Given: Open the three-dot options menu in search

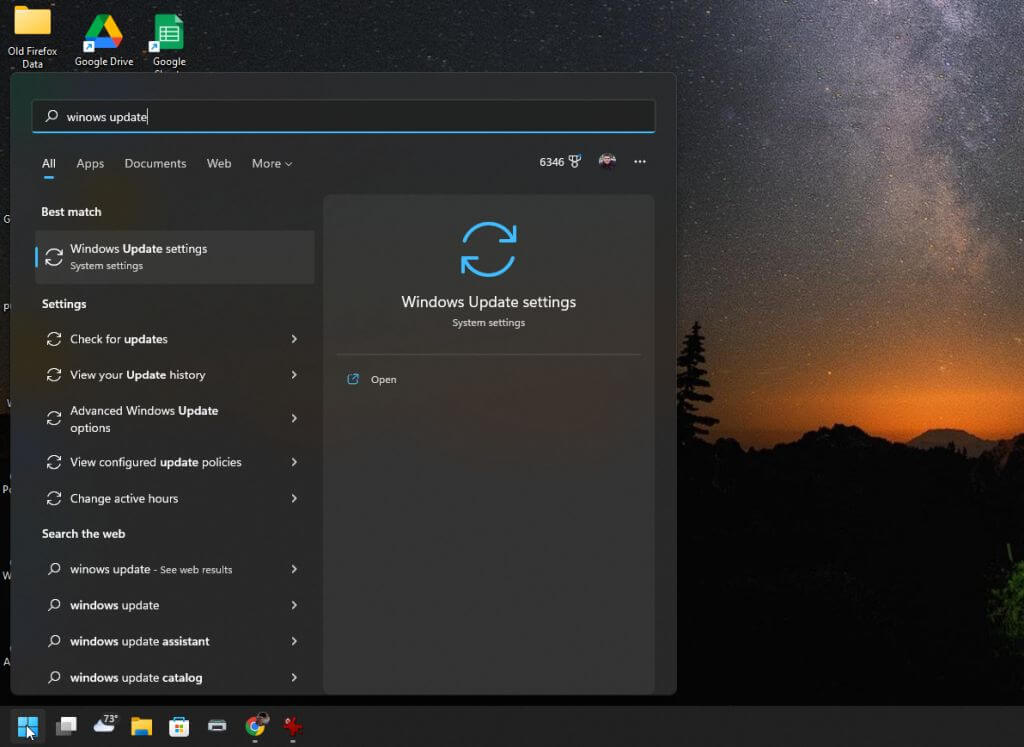Looking at the screenshot, I should point(640,162).
